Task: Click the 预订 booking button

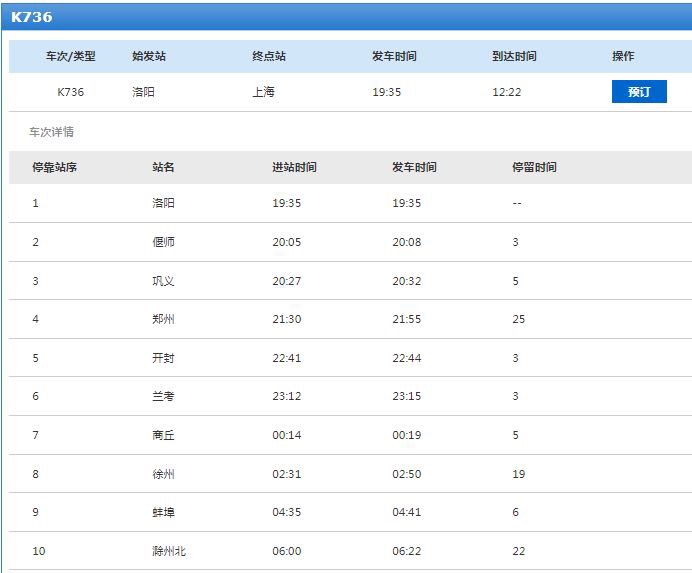Action: click(639, 91)
